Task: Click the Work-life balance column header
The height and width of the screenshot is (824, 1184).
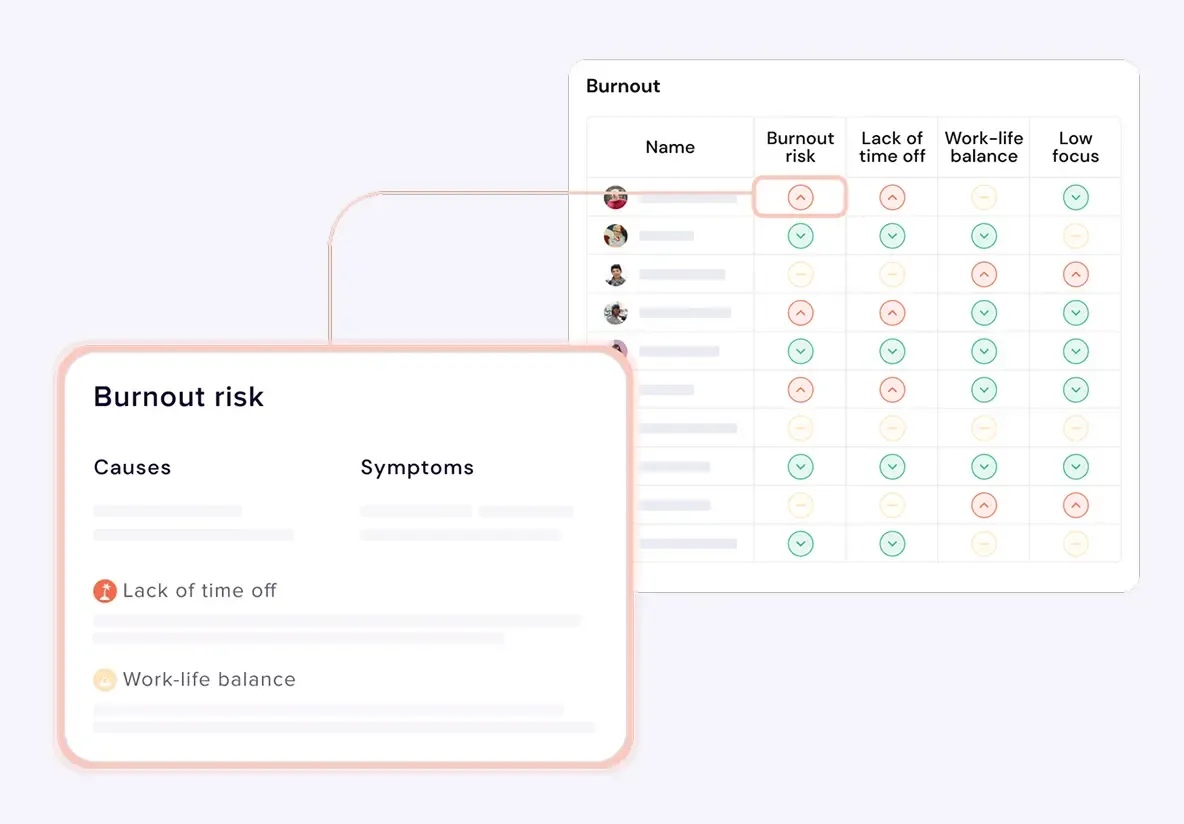Action: (984, 148)
